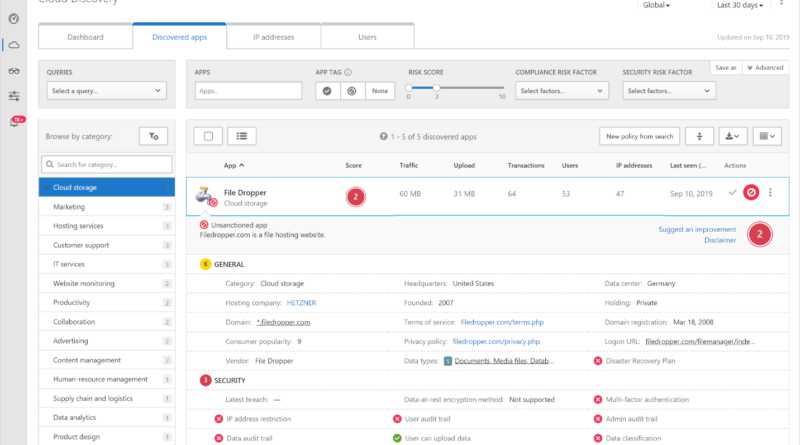
Task: Mark File Dropper as sanctioned checkmark
Action: (733, 192)
